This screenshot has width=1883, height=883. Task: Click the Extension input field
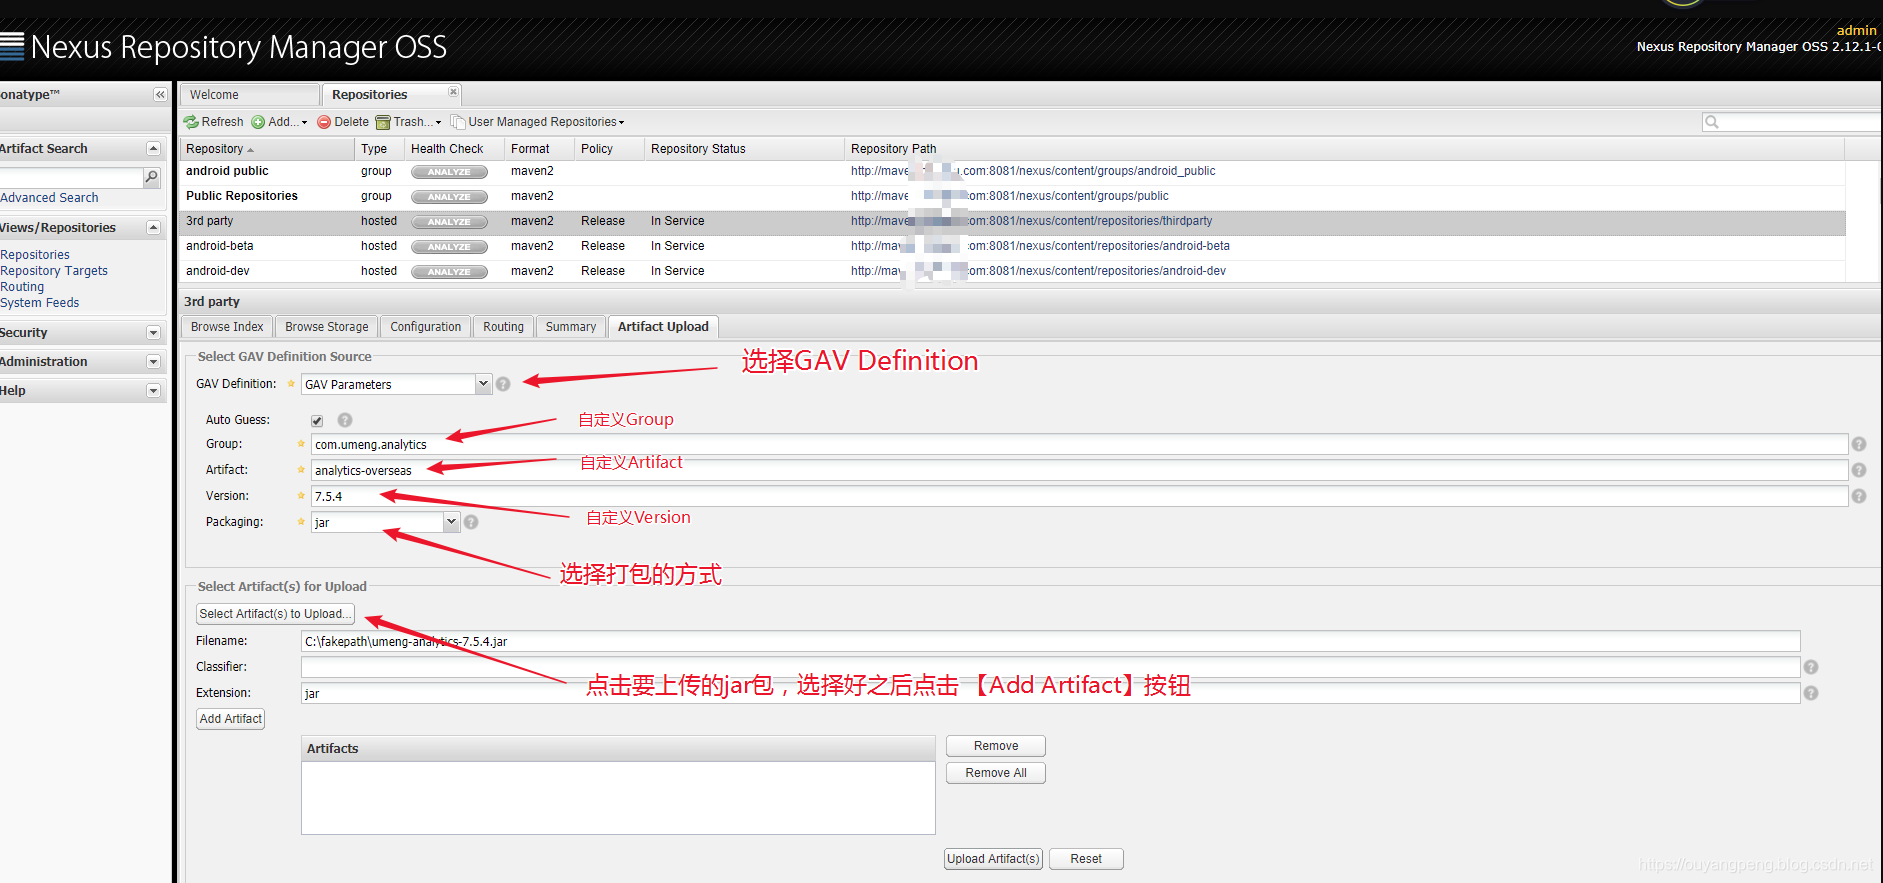pos(1050,693)
